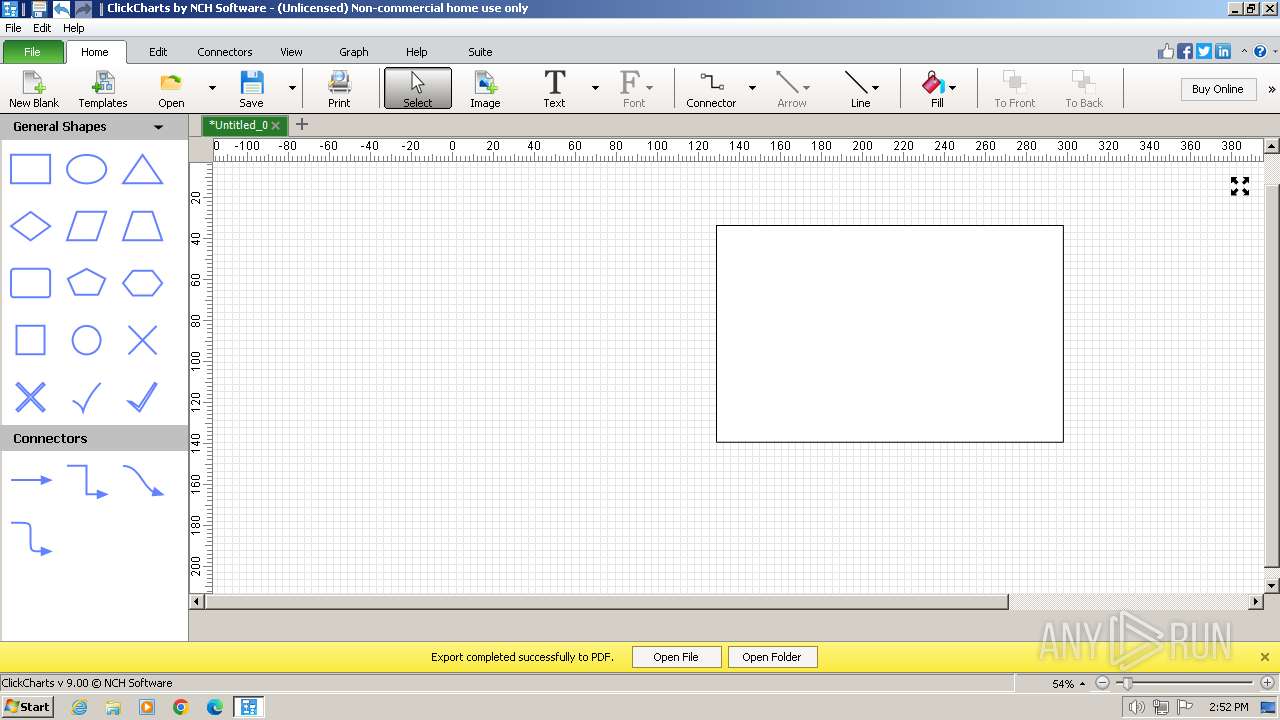
Task: Switch to the Graph ribbon tab
Action: click(x=354, y=52)
